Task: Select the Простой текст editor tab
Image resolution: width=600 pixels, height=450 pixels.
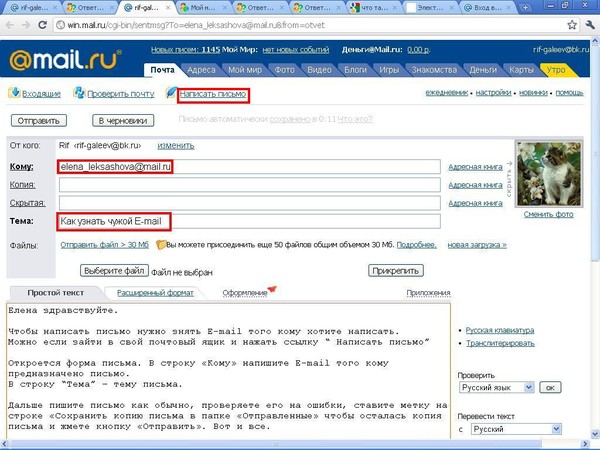Action: click(55, 293)
